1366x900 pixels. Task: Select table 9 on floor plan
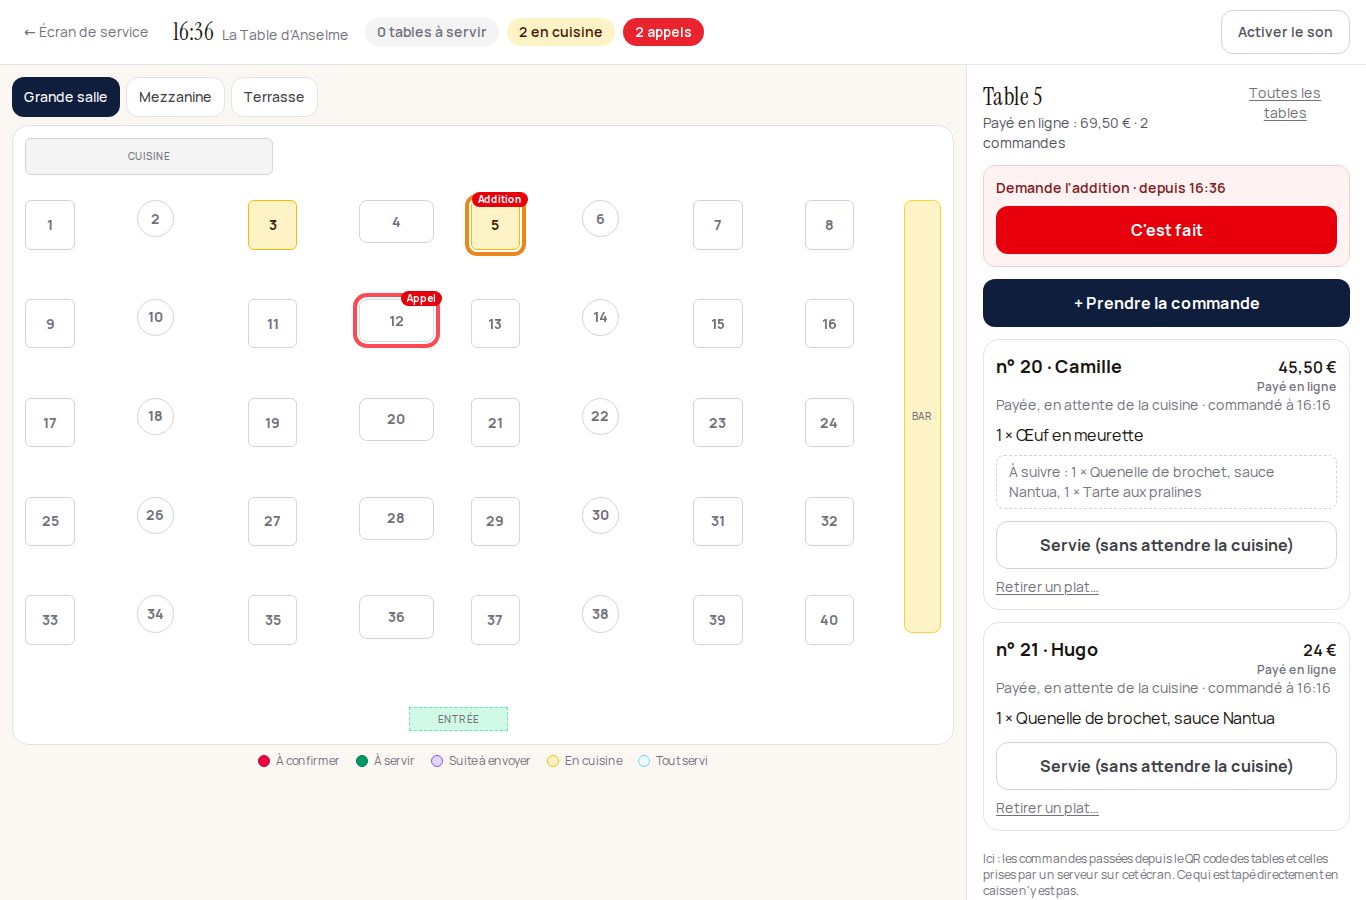(x=50, y=324)
